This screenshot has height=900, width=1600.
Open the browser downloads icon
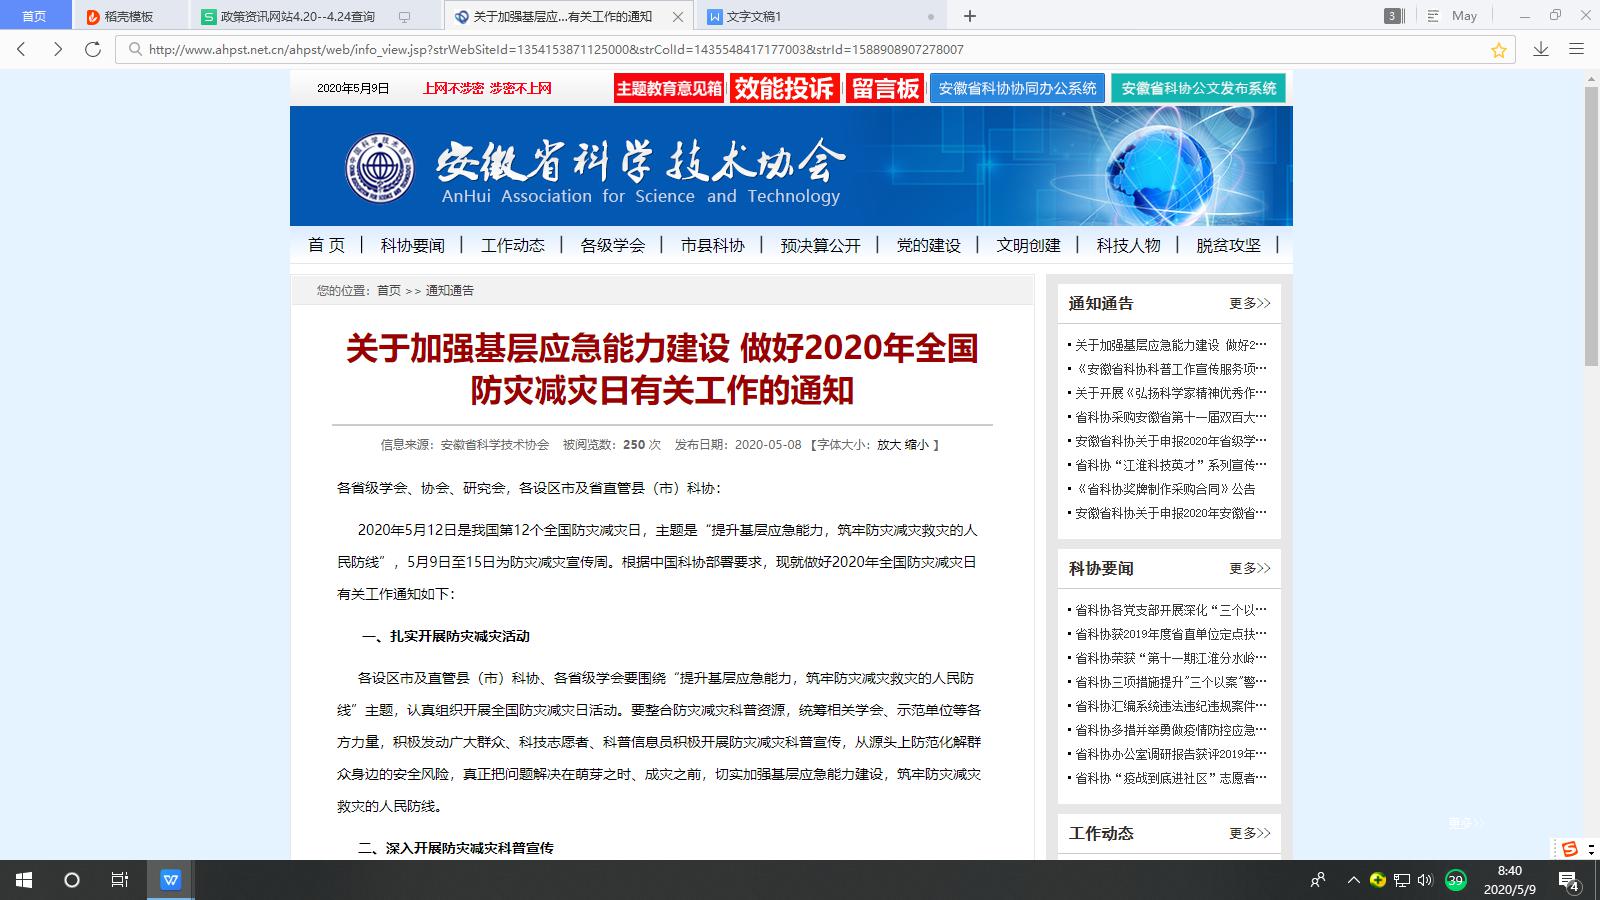tap(1541, 49)
